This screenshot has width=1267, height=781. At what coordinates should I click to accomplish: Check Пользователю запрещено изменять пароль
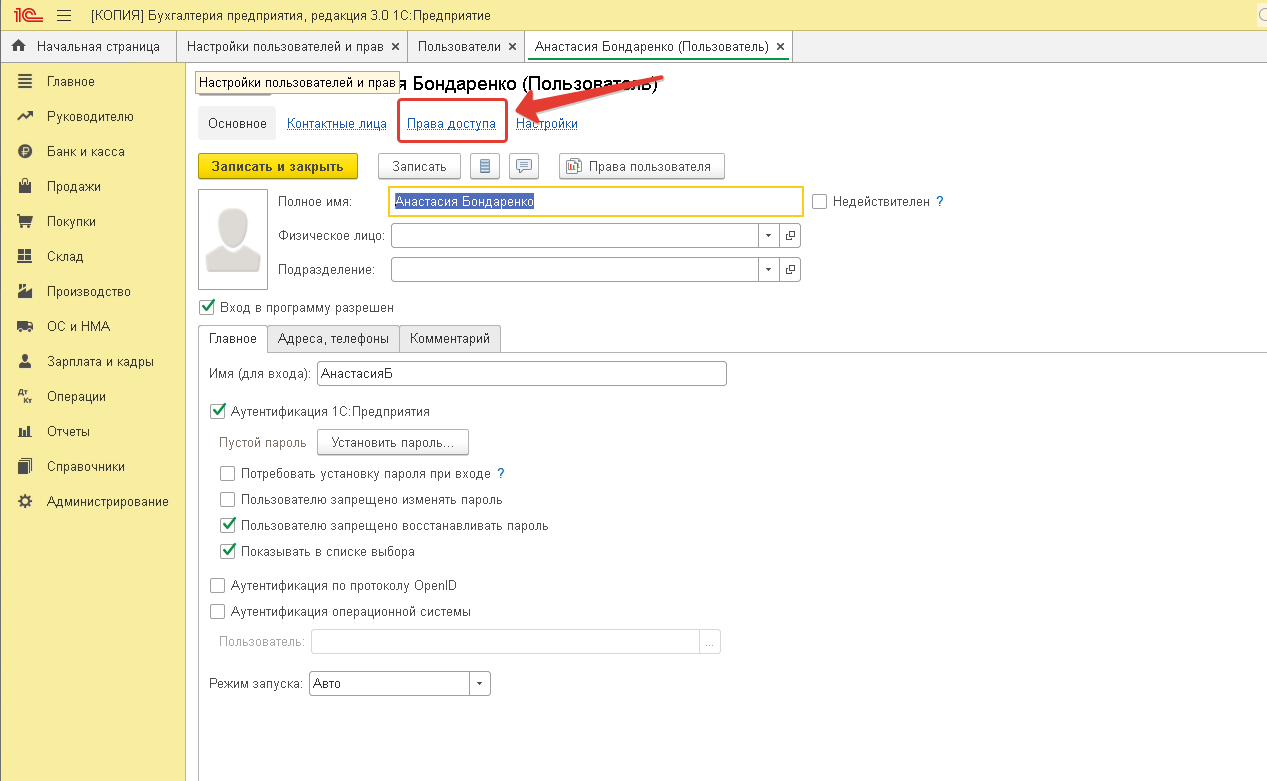click(228, 499)
